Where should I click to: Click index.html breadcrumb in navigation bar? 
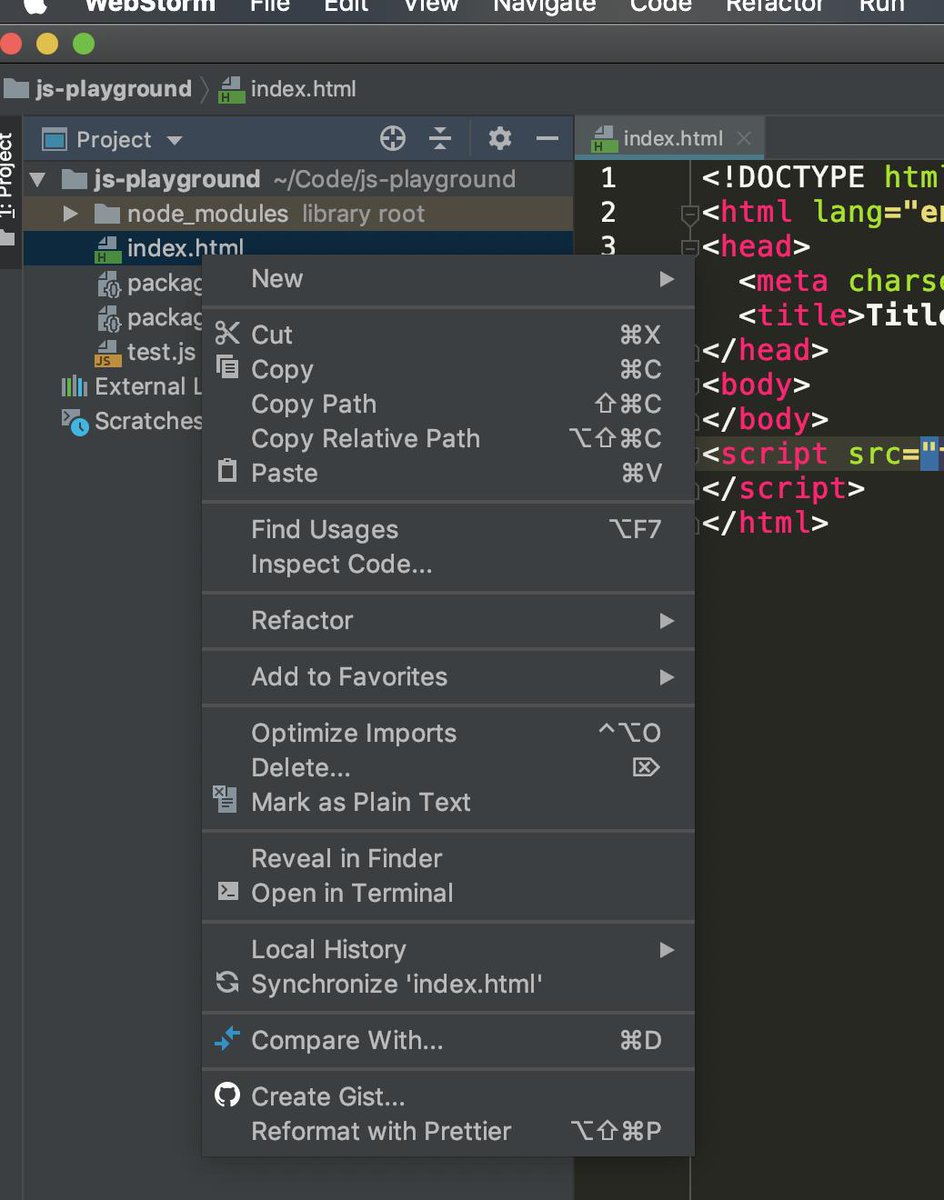(288, 89)
